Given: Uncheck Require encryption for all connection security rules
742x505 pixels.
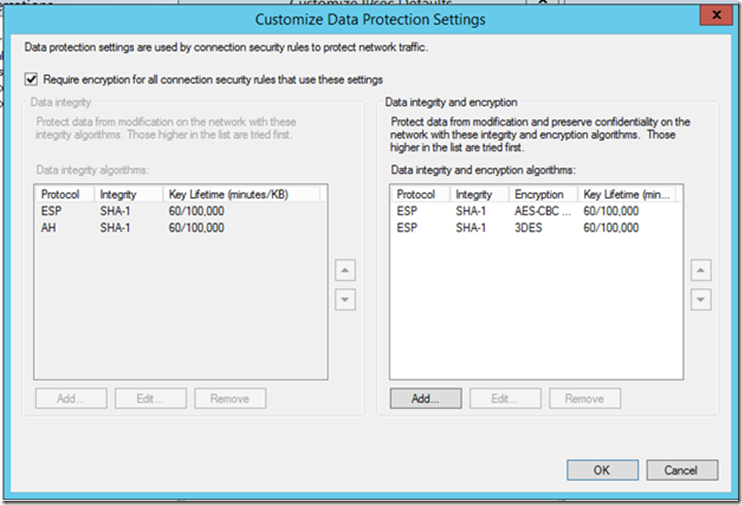Looking at the screenshot, I should 31,79.
